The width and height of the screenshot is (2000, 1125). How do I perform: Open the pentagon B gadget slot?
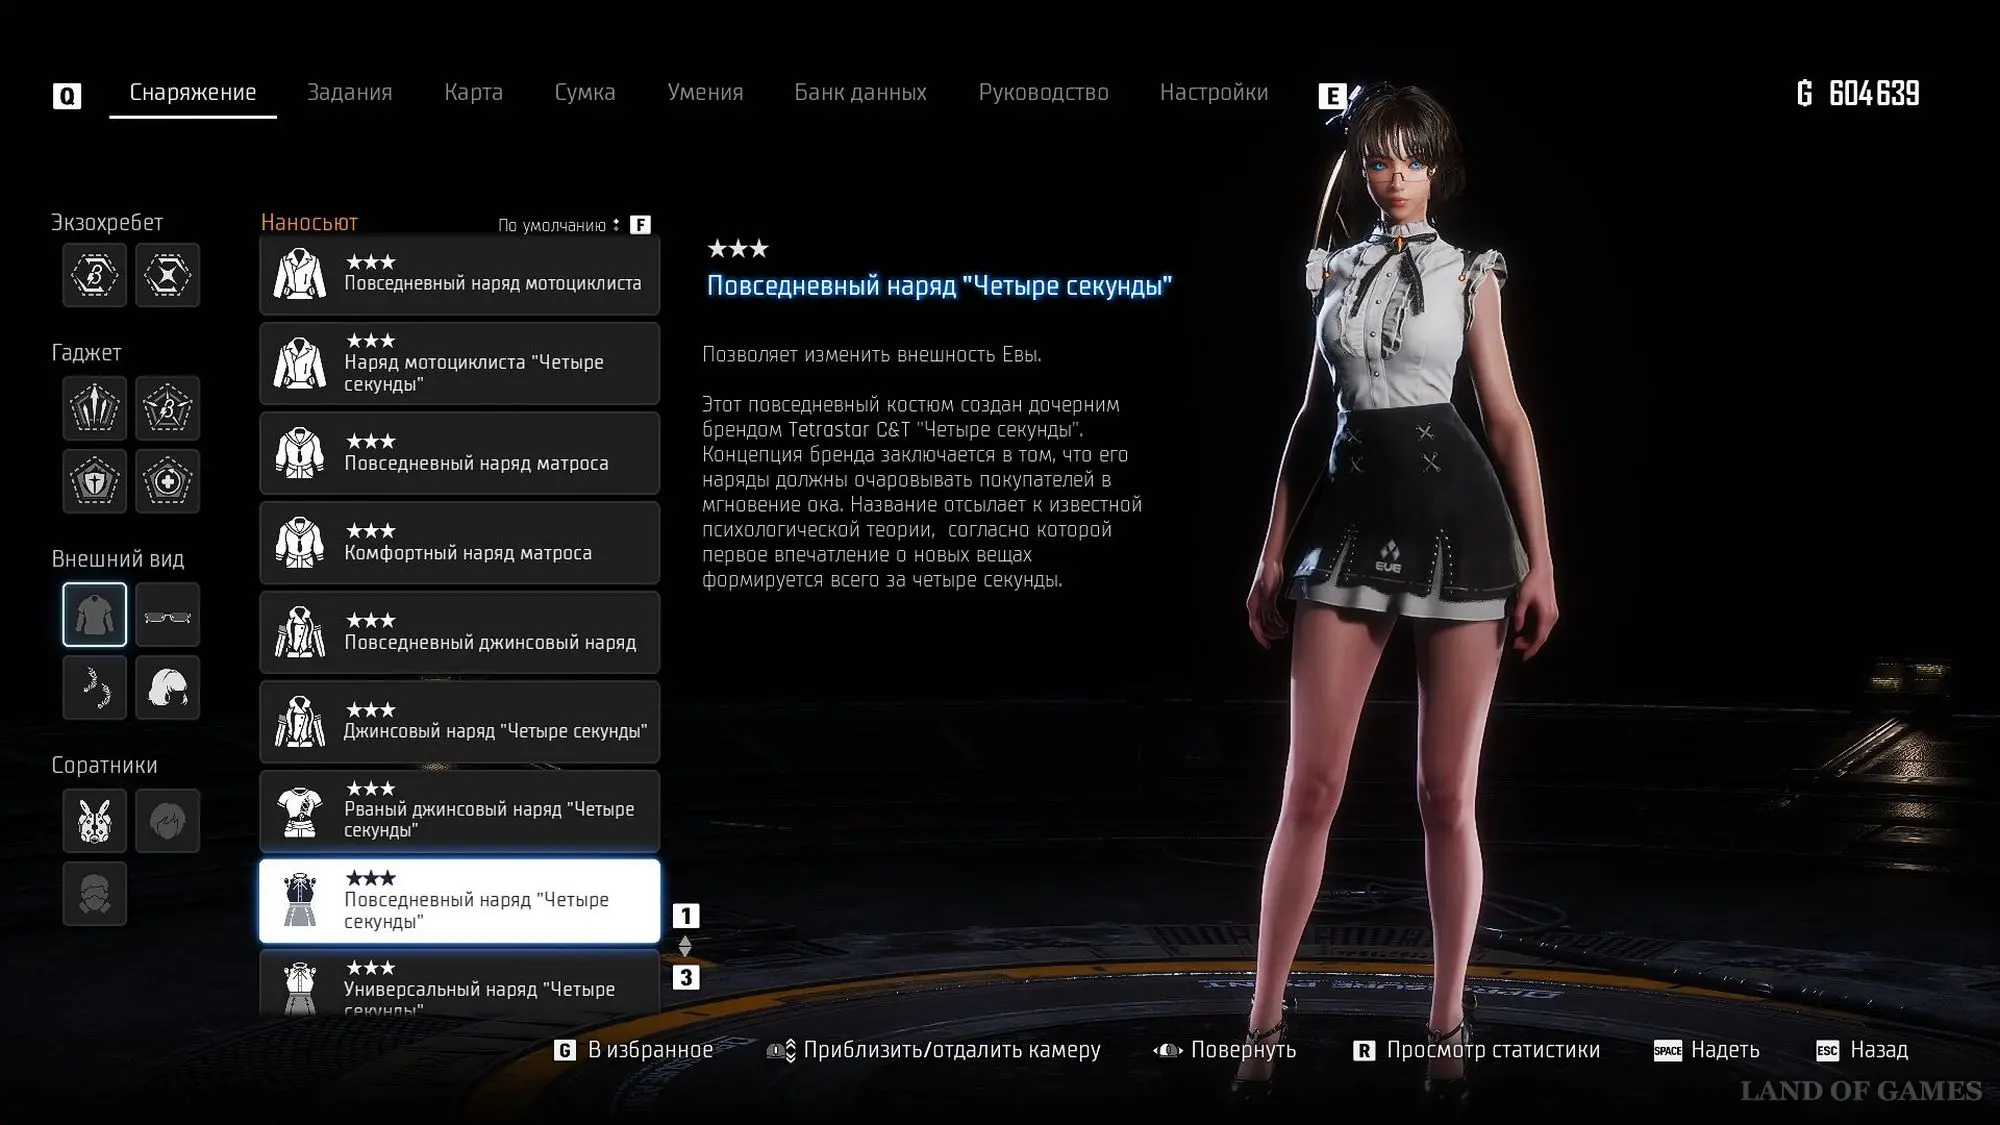pos(168,408)
